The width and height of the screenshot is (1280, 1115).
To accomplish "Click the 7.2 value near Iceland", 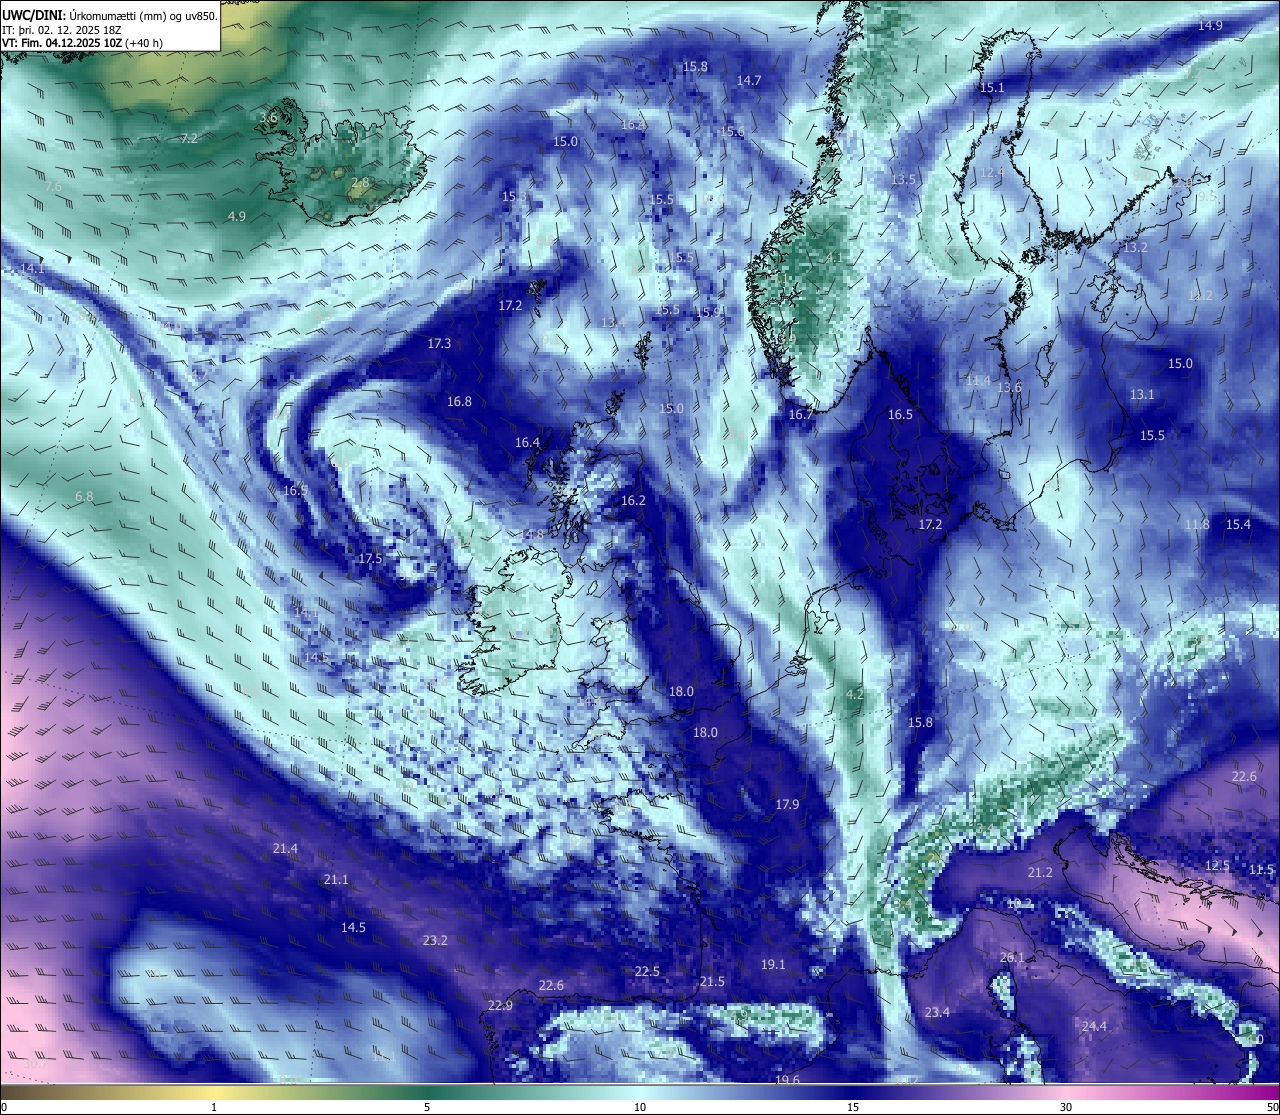I will [x=189, y=138].
